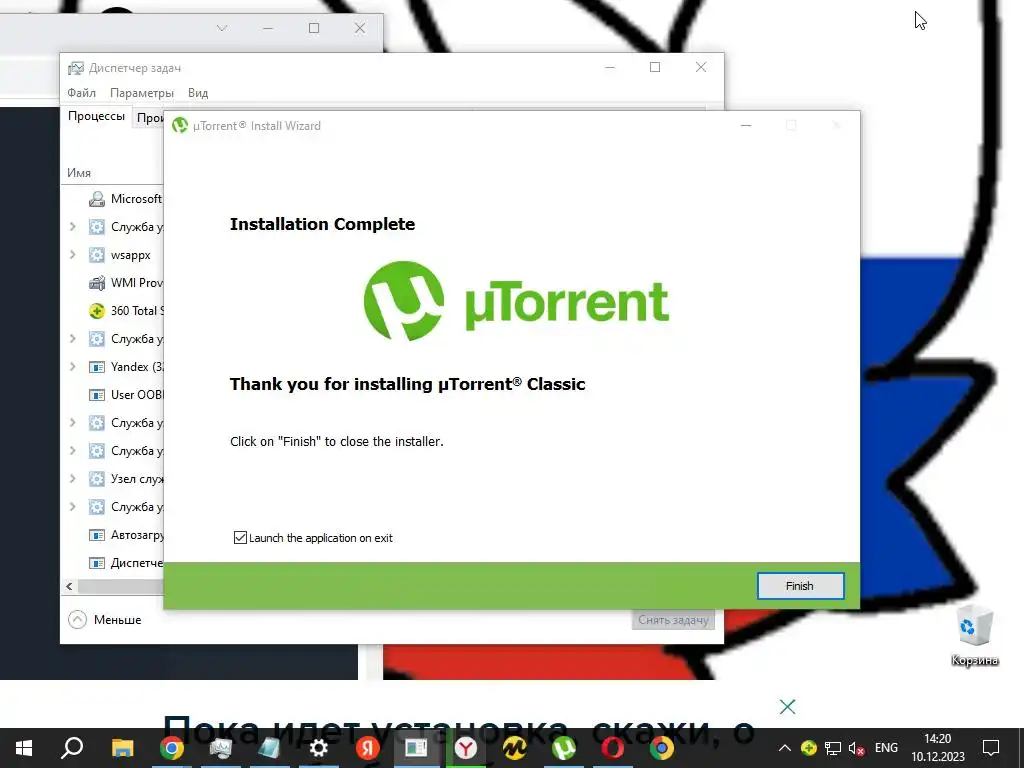The width and height of the screenshot is (1024, 768).
Task: Open the clock showing 14:20
Action: coord(938,748)
